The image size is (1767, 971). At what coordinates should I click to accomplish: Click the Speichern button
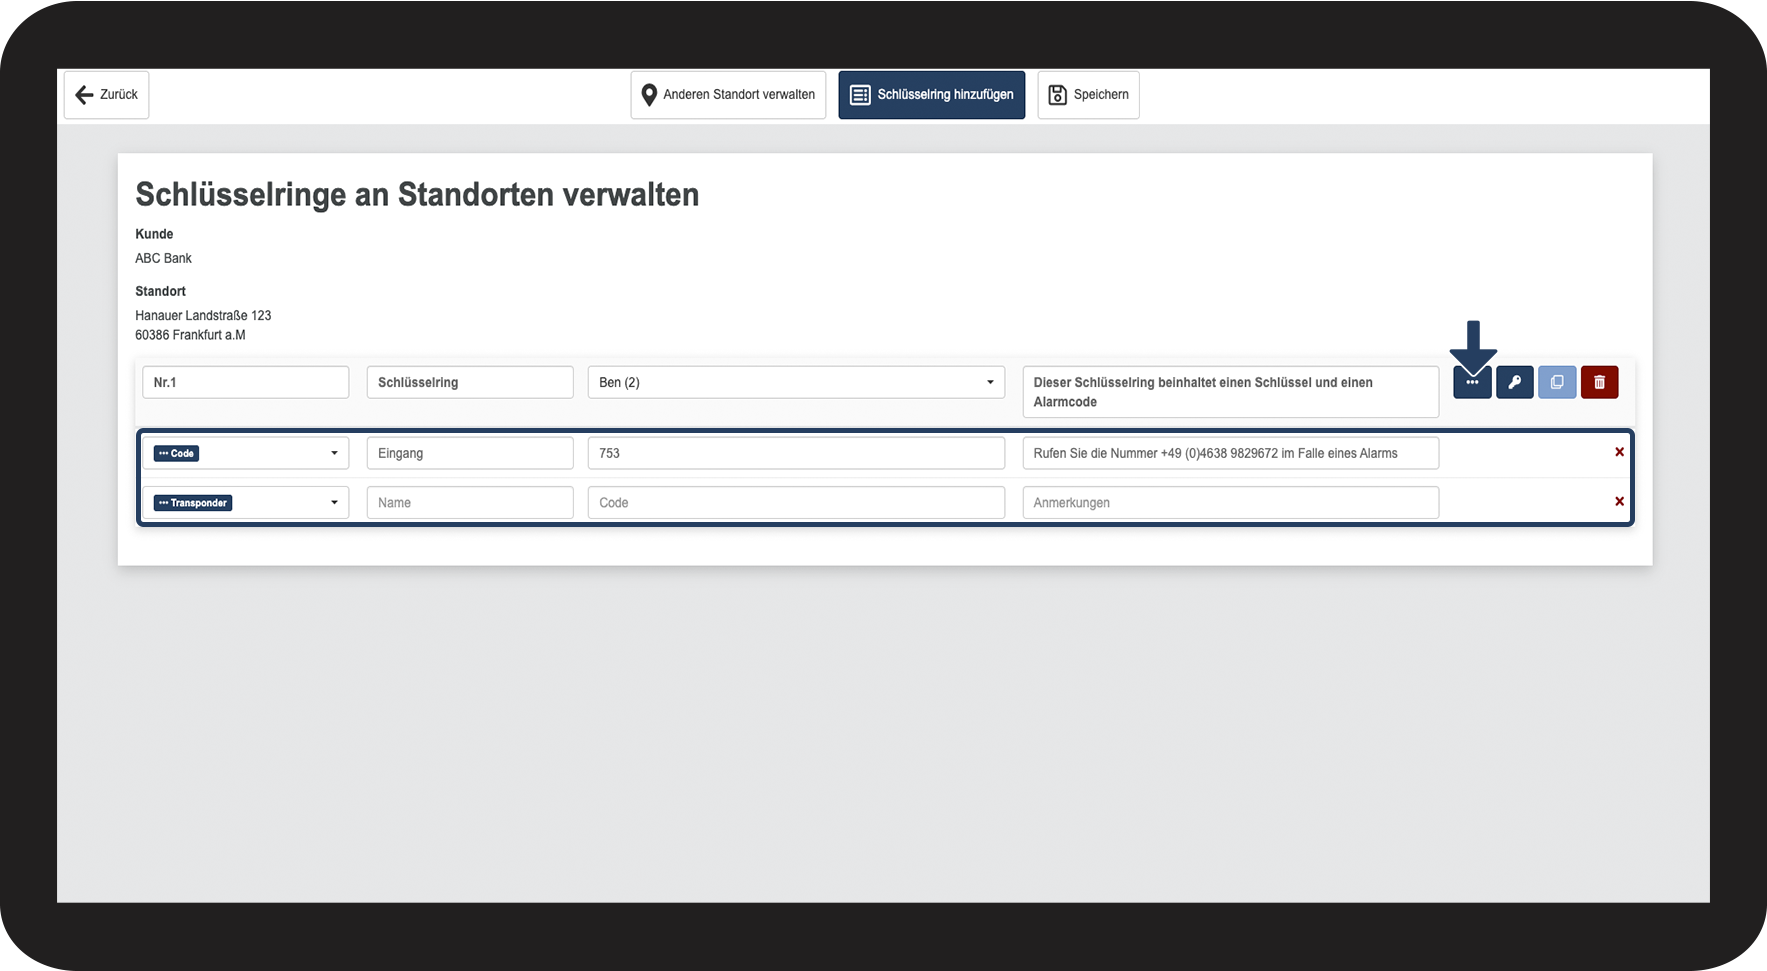pos(1088,95)
